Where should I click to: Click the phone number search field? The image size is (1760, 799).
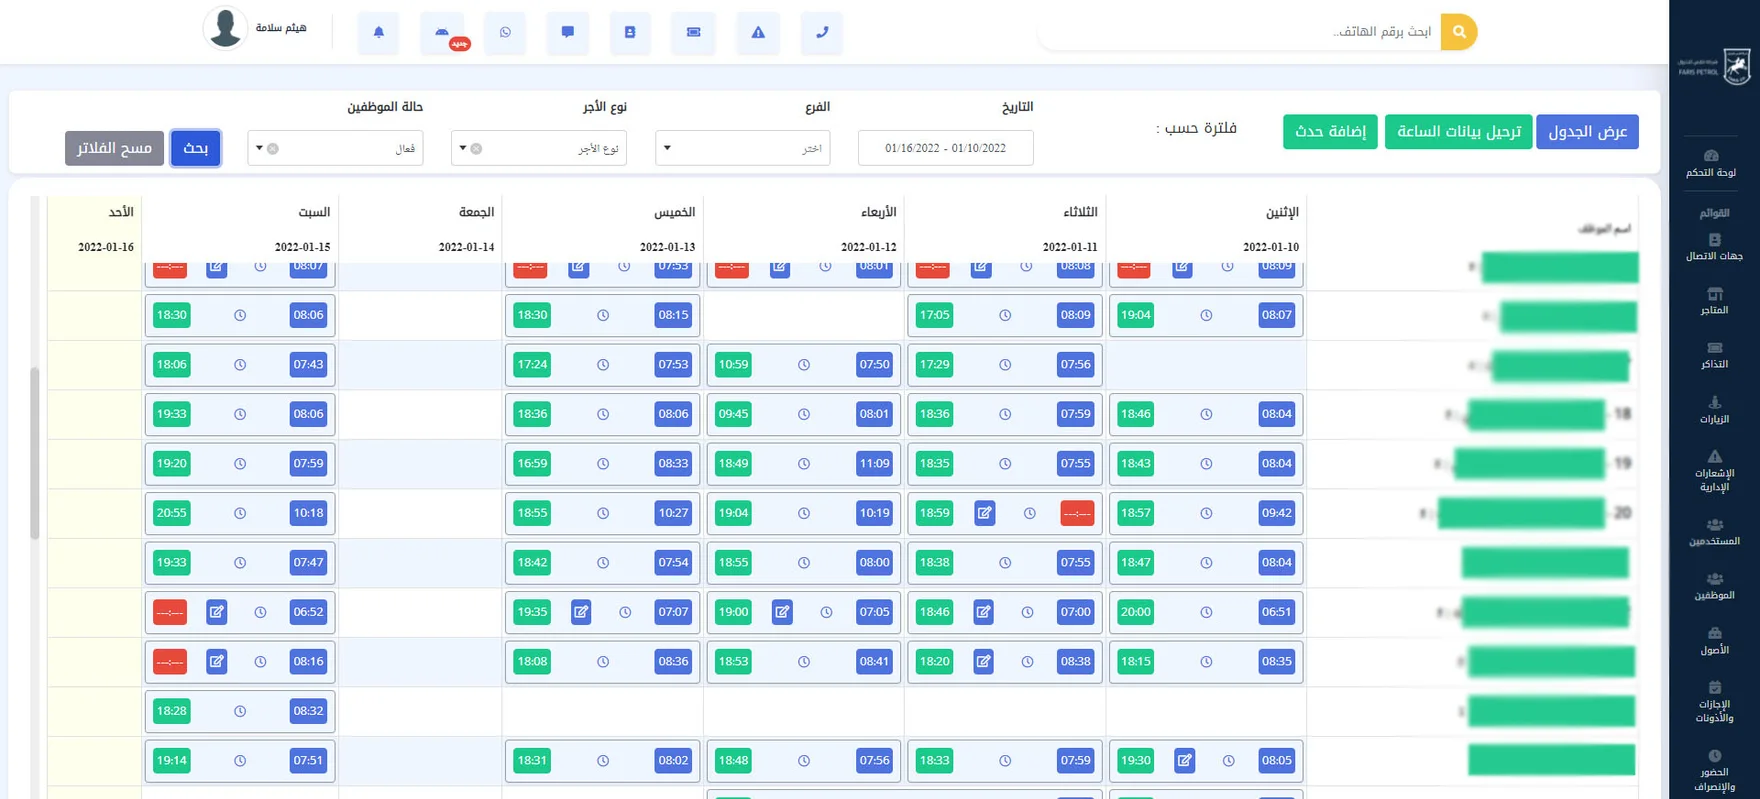pyautogui.click(x=1240, y=32)
